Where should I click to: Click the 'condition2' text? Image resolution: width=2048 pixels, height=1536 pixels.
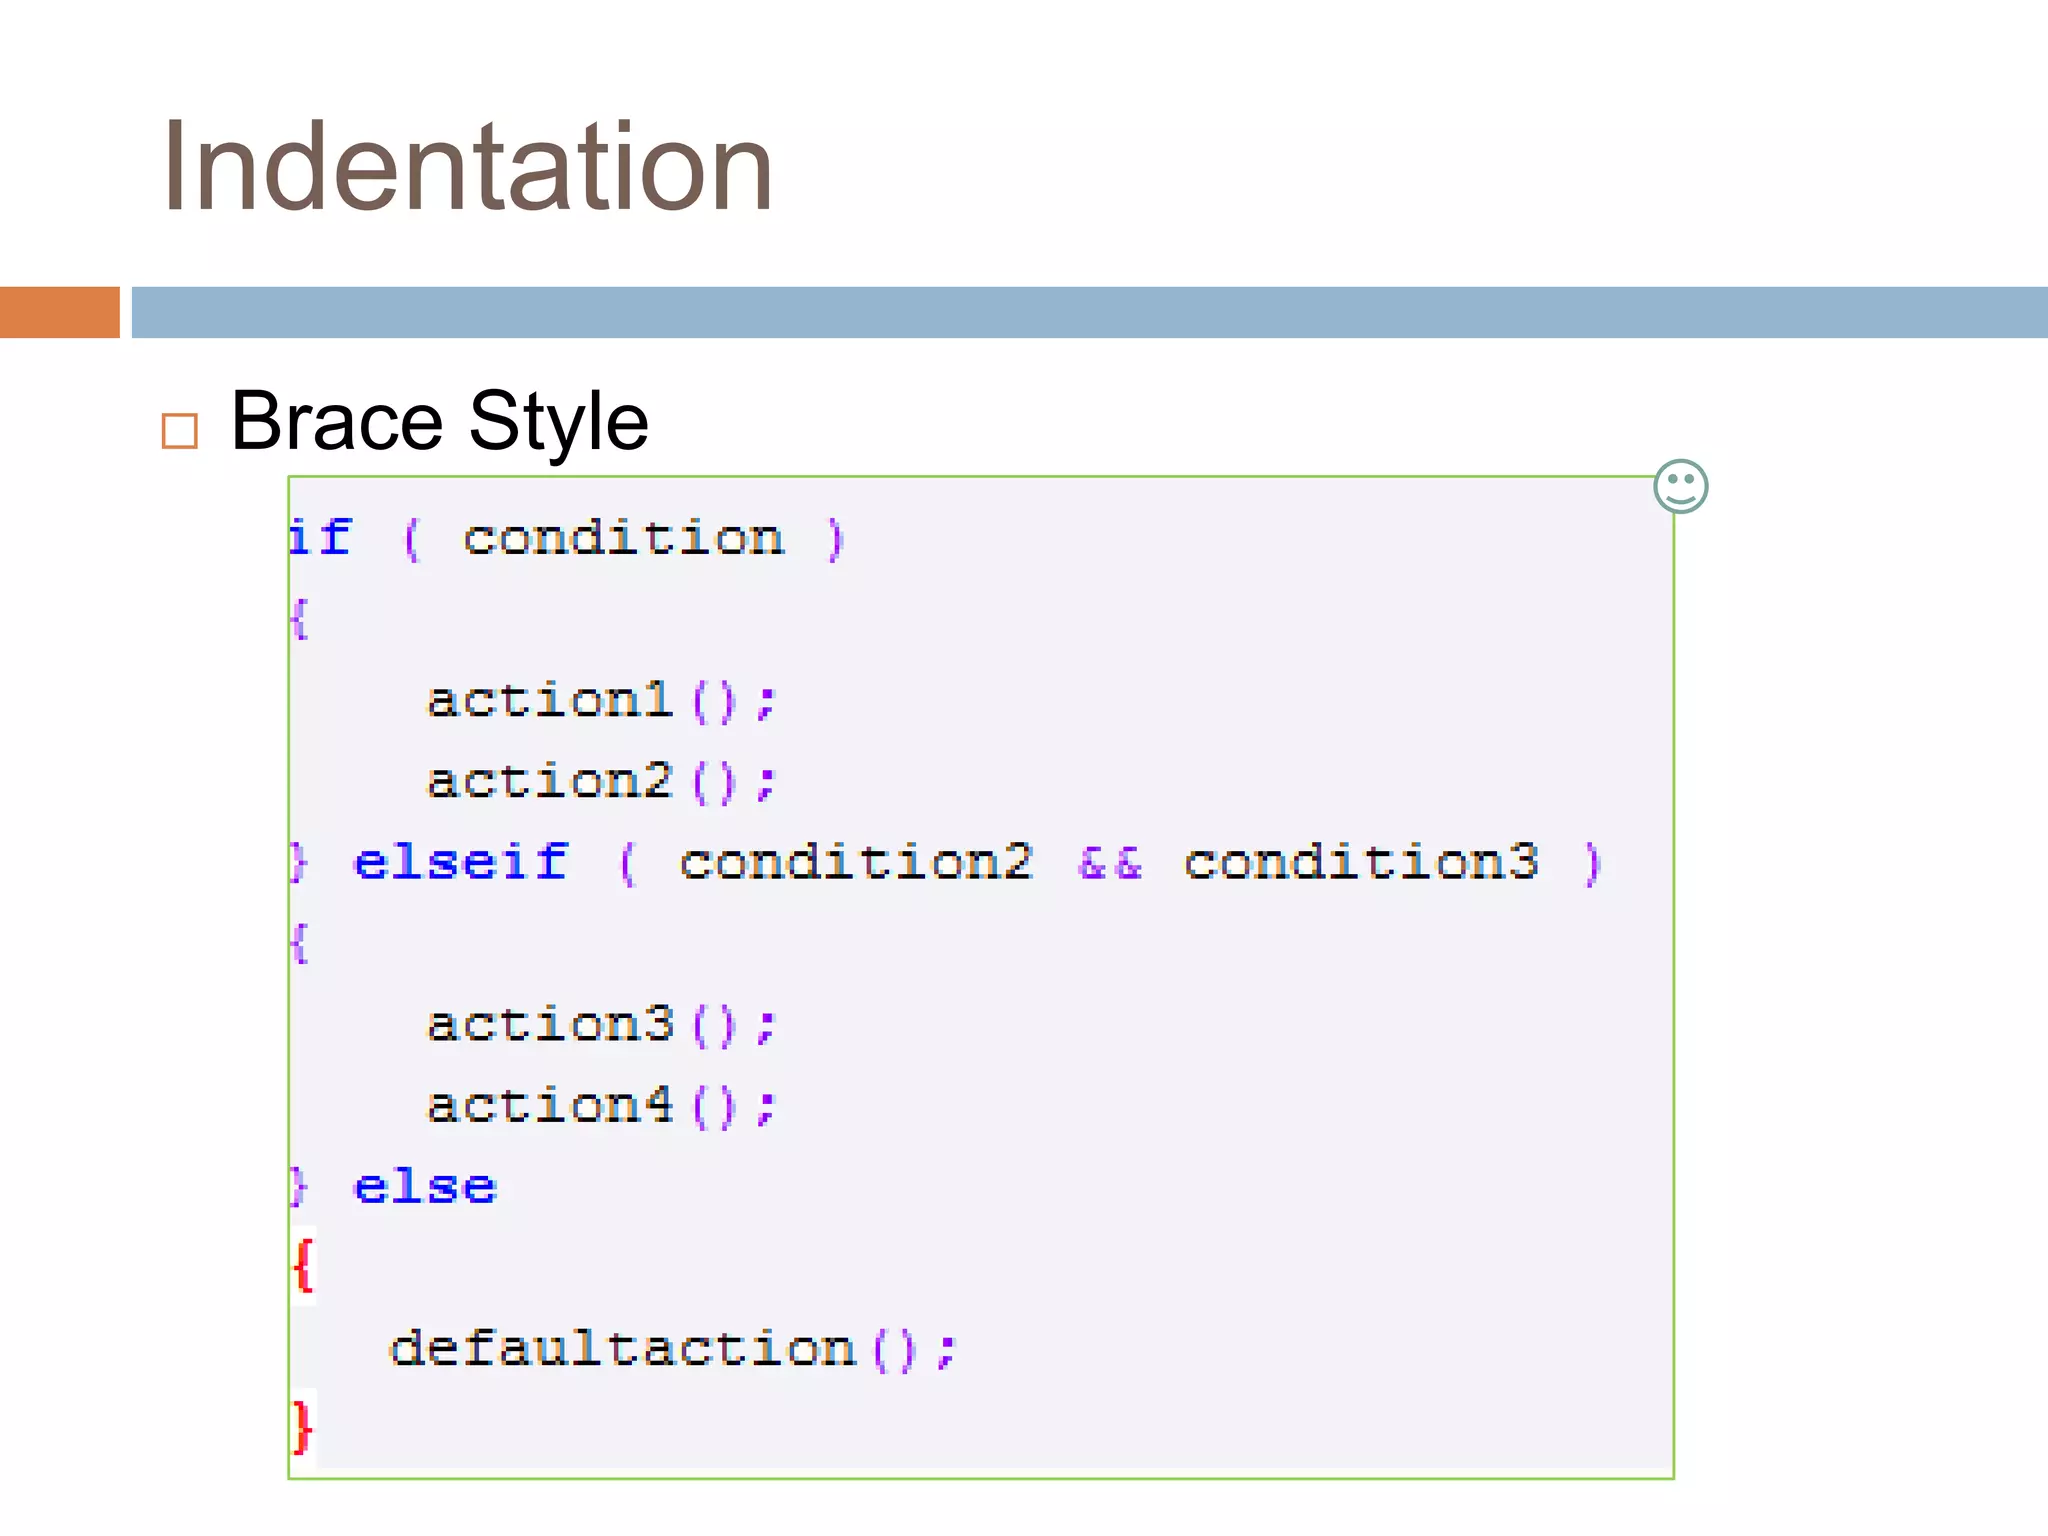coord(856,862)
